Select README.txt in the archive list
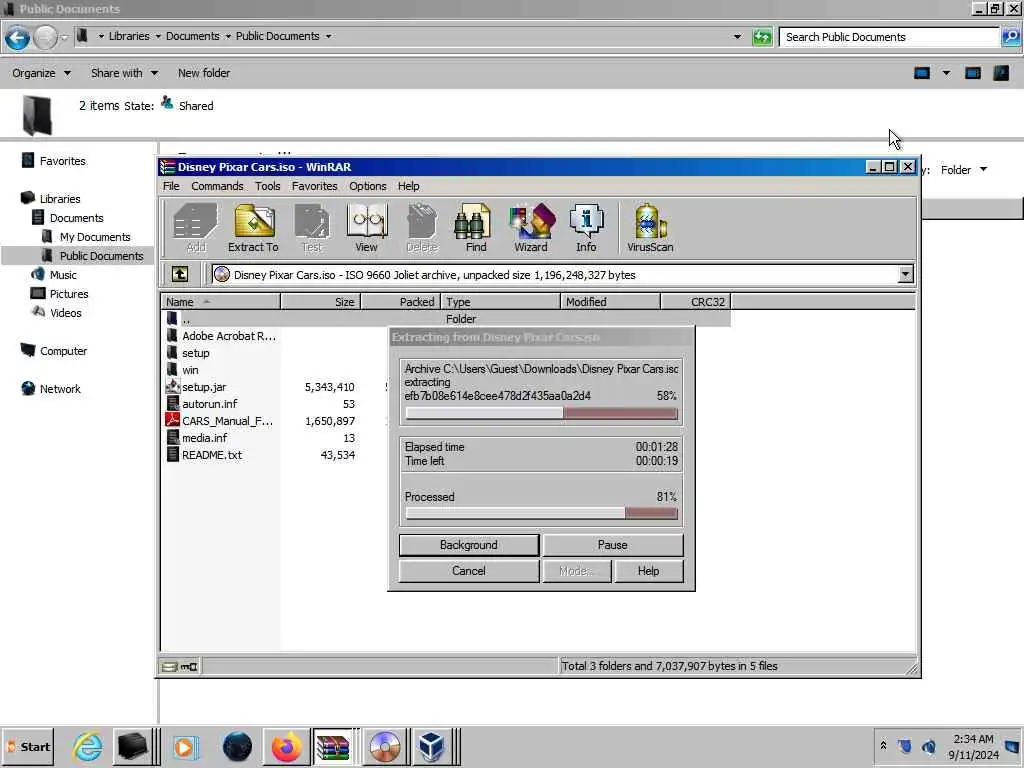 pos(212,455)
